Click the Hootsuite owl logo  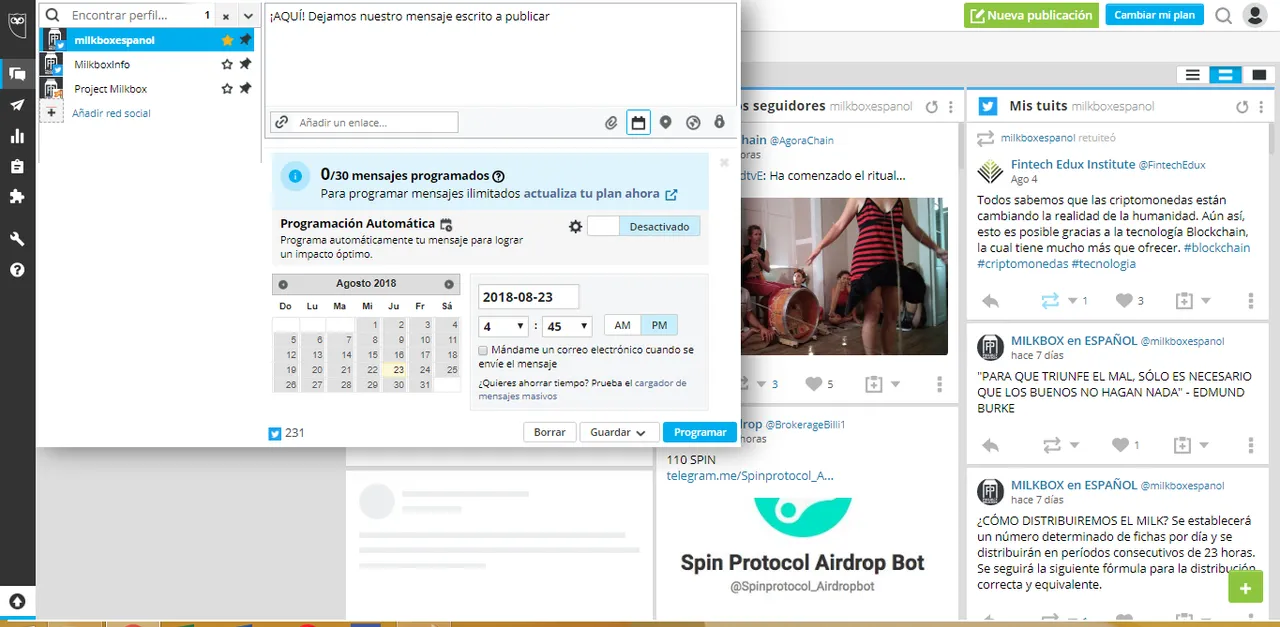17,23
